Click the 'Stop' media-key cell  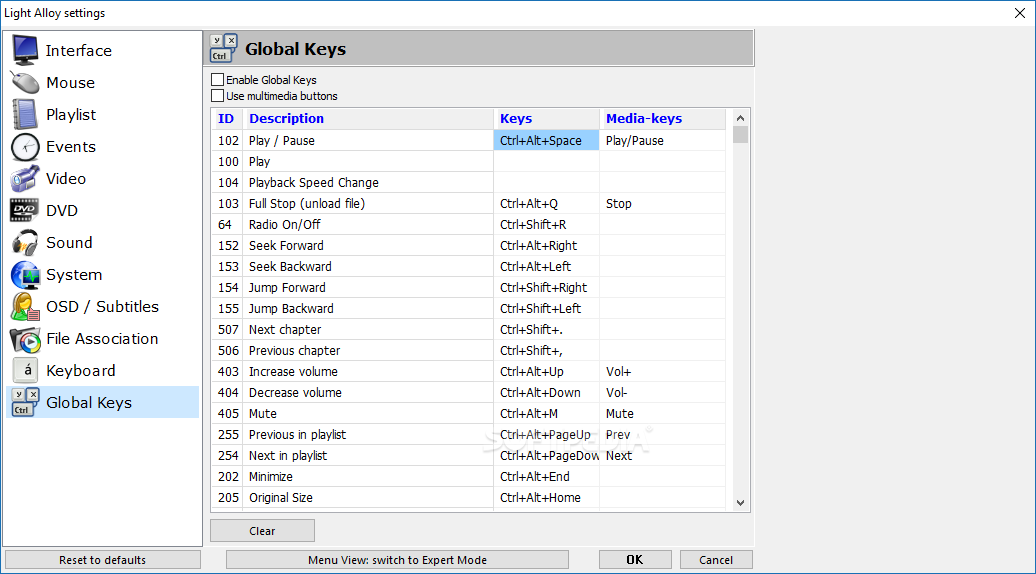click(662, 203)
